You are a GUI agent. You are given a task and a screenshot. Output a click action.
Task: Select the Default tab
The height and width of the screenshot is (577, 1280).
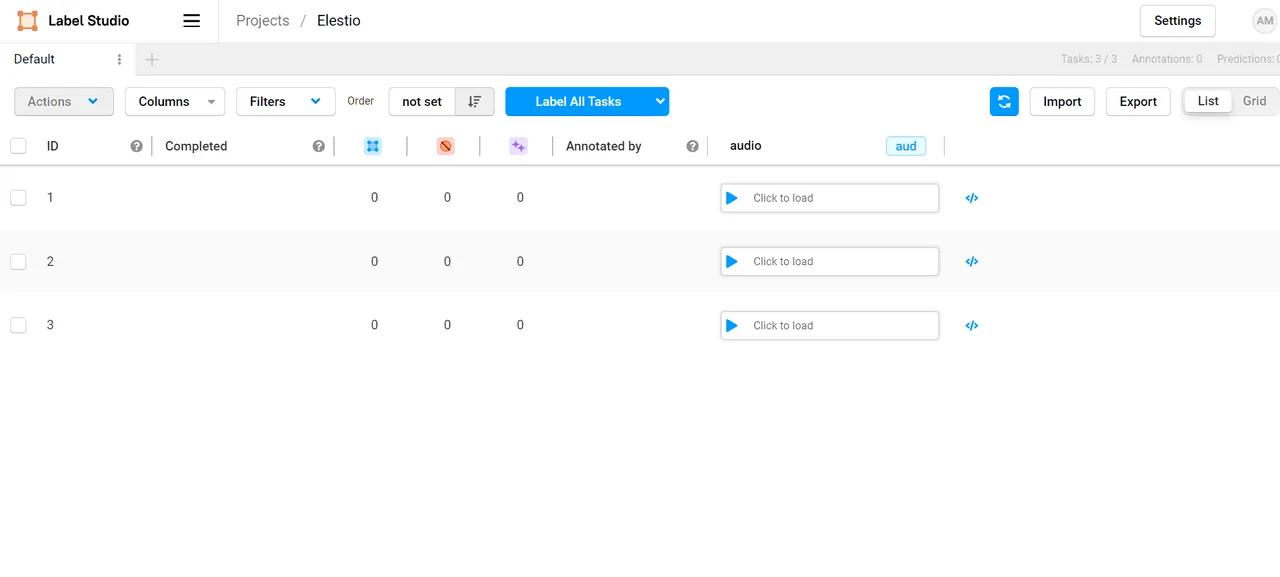coord(34,59)
